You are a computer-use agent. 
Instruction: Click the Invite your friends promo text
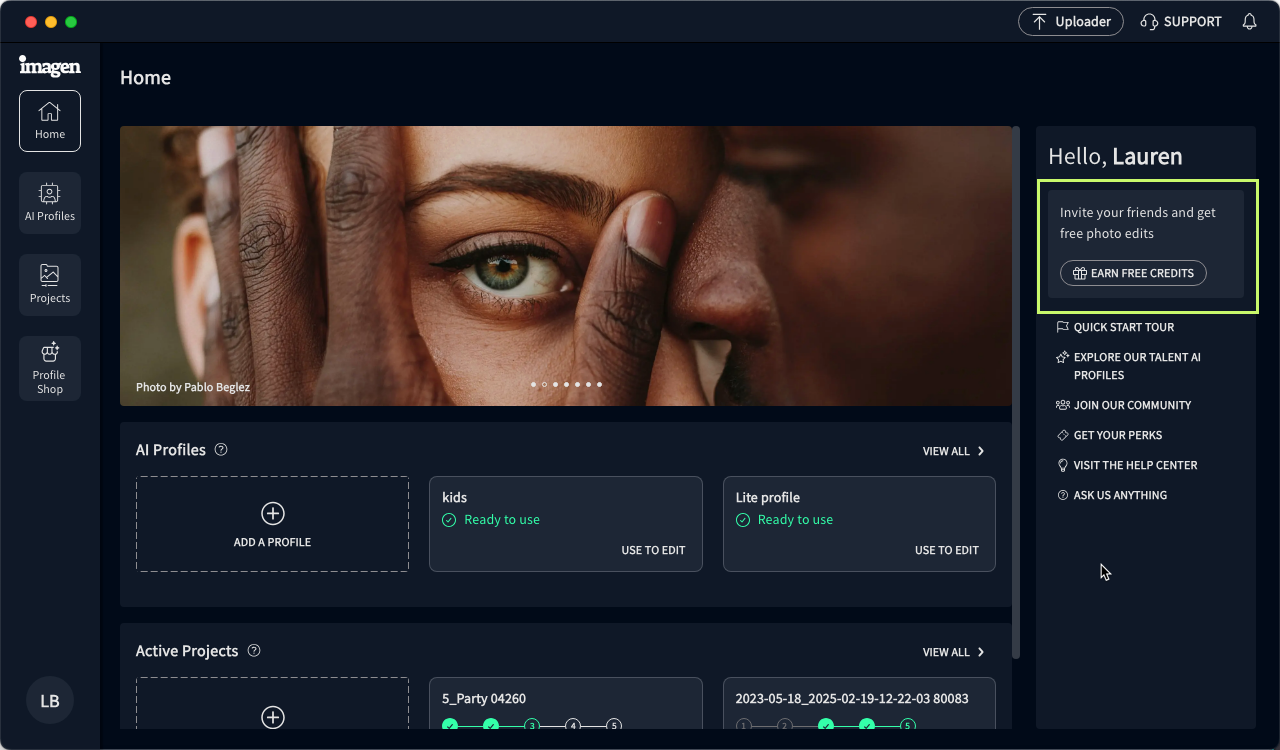(x=1138, y=223)
